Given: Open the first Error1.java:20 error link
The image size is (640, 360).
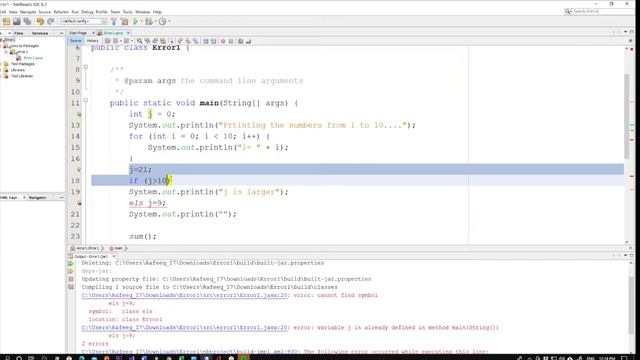Looking at the screenshot, I should [185, 295].
